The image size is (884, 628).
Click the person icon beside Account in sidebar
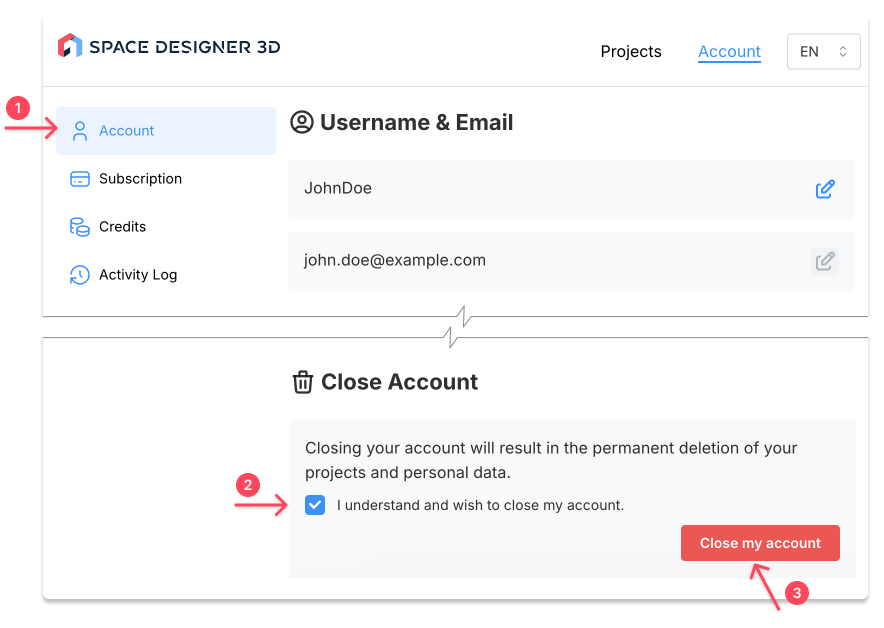[x=80, y=131]
